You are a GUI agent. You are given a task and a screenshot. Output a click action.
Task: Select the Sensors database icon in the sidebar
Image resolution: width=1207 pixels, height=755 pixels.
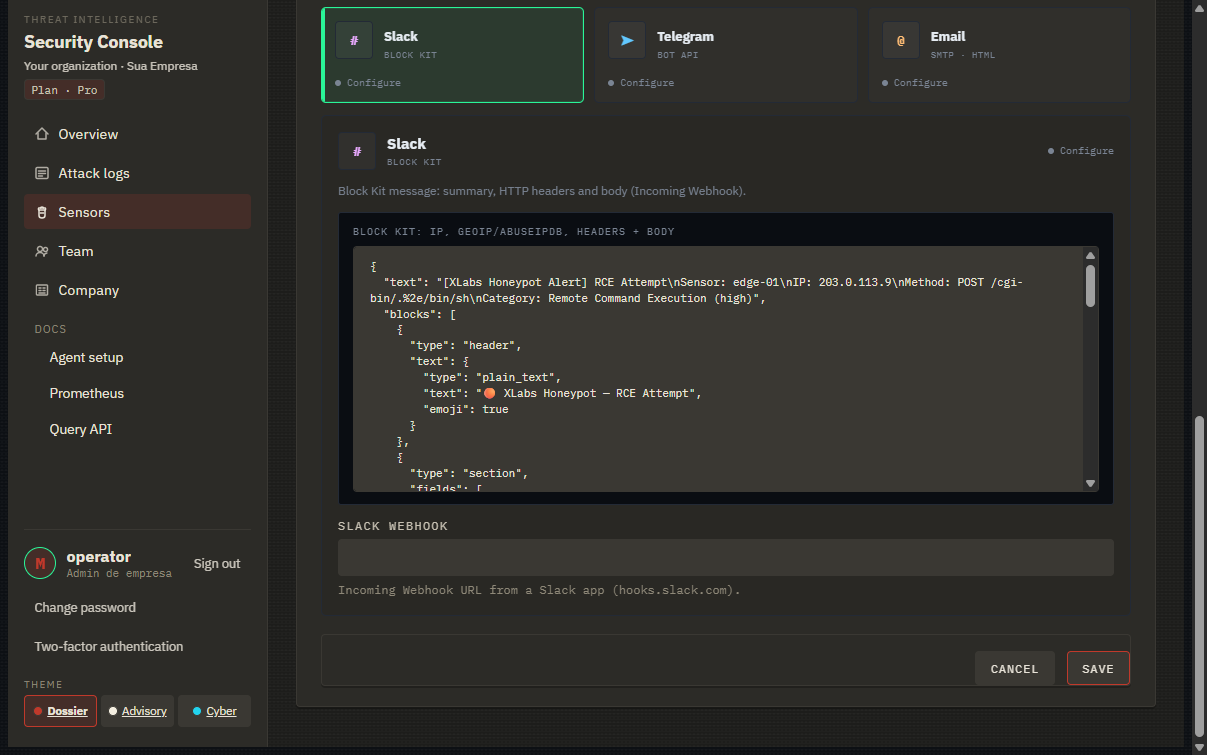coord(42,212)
